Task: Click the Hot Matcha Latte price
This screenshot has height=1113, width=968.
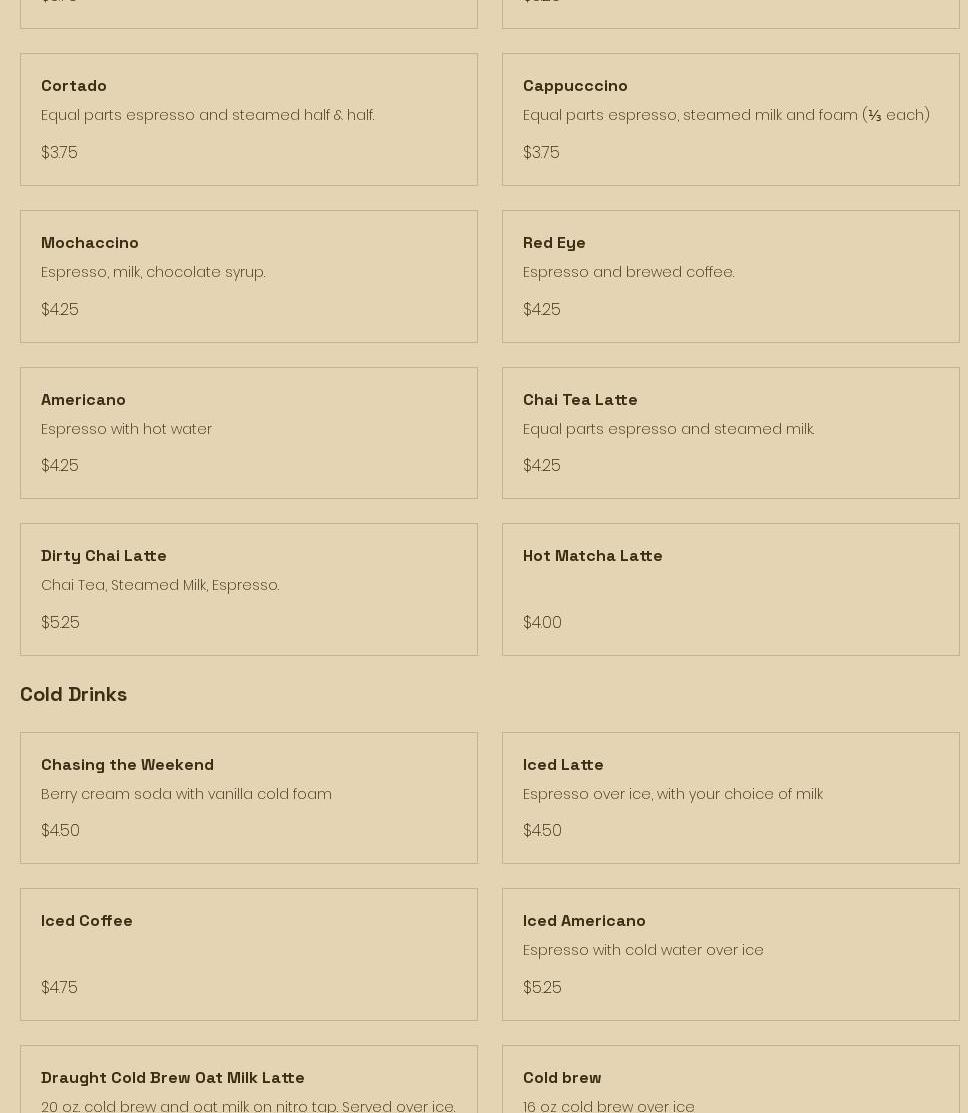Action: point(542,622)
